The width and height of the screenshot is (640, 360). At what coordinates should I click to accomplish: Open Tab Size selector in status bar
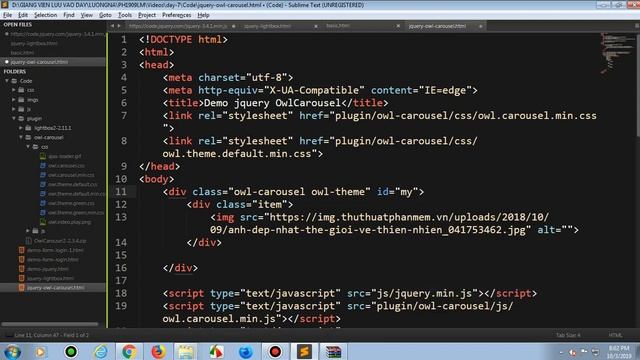pos(568,335)
